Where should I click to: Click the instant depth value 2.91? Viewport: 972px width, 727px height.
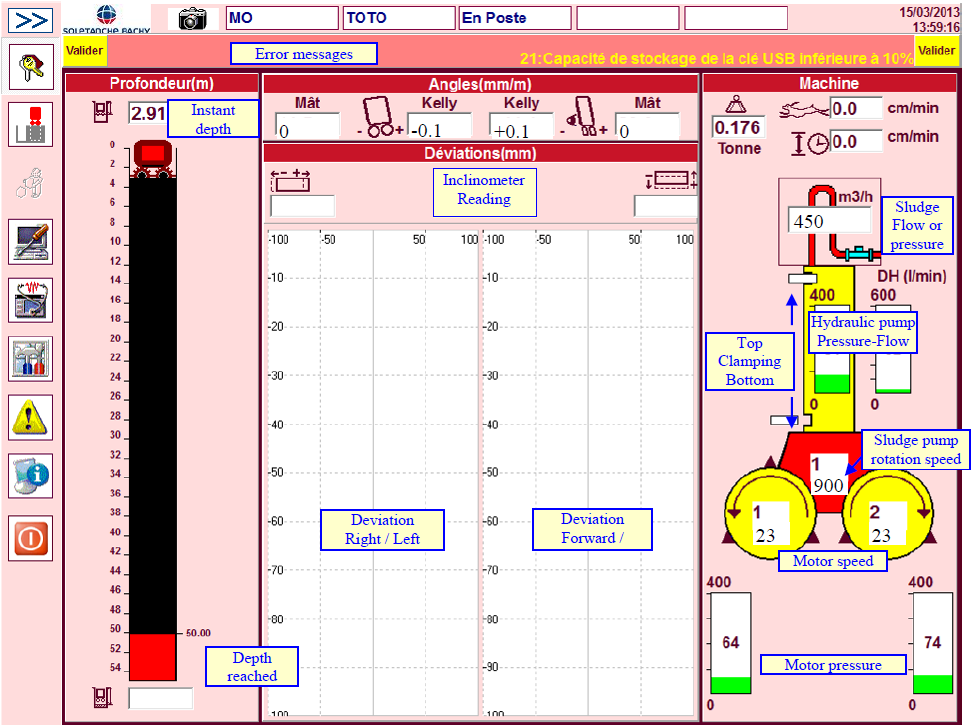[x=148, y=114]
